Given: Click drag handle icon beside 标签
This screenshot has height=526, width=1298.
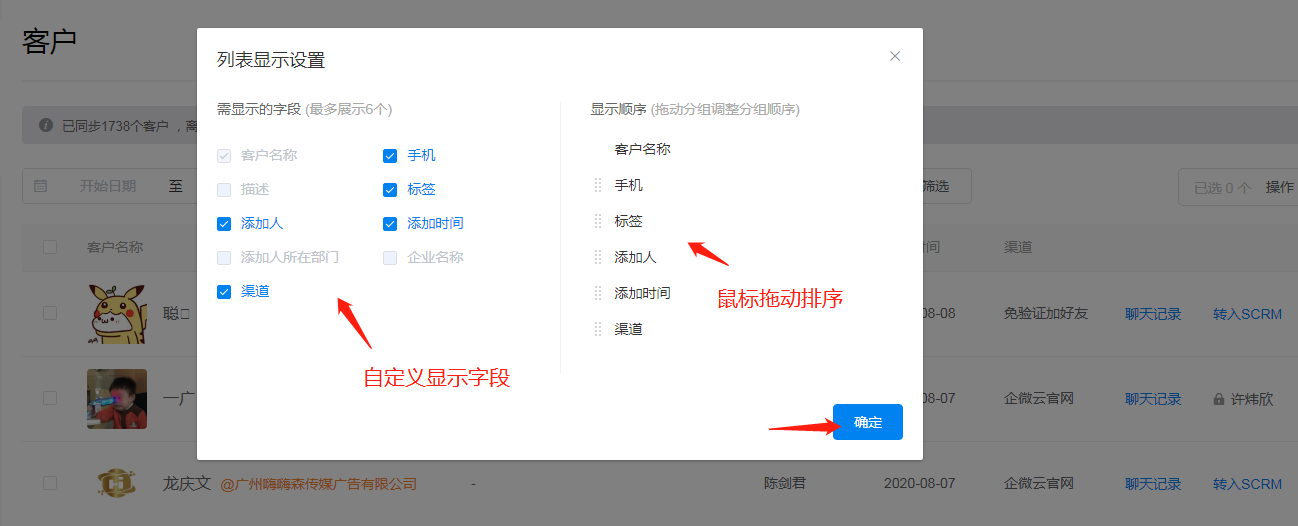Looking at the screenshot, I should (598, 221).
